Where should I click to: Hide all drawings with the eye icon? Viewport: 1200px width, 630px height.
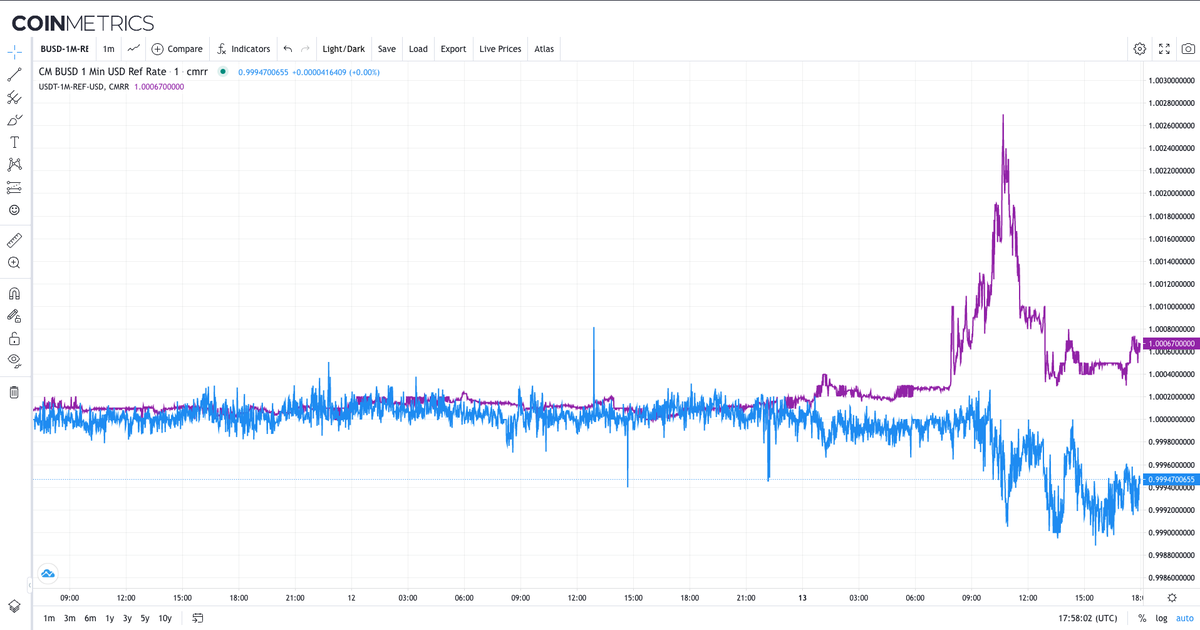point(14,360)
